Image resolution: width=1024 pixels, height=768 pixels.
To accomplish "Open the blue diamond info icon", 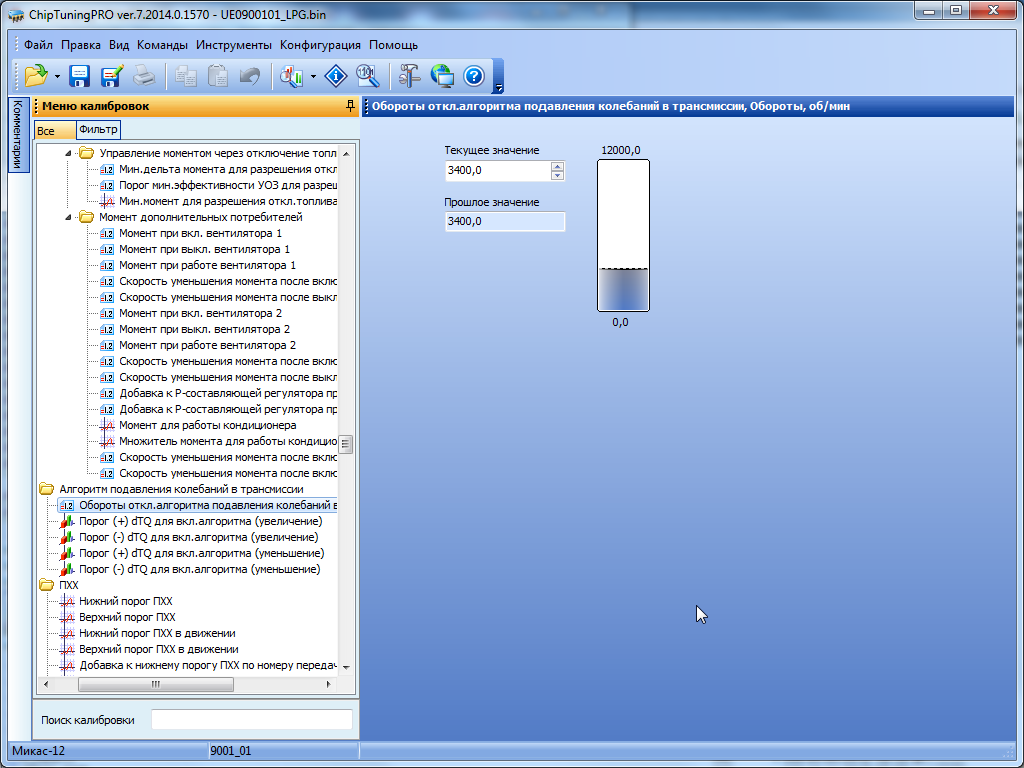I will coord(338,75).
